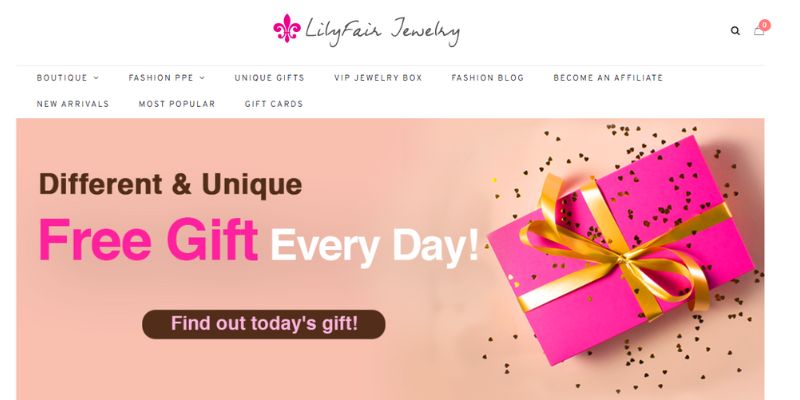Click the LilyFair Jewelry logo text

pyautogui.click(x=382, y=32)
